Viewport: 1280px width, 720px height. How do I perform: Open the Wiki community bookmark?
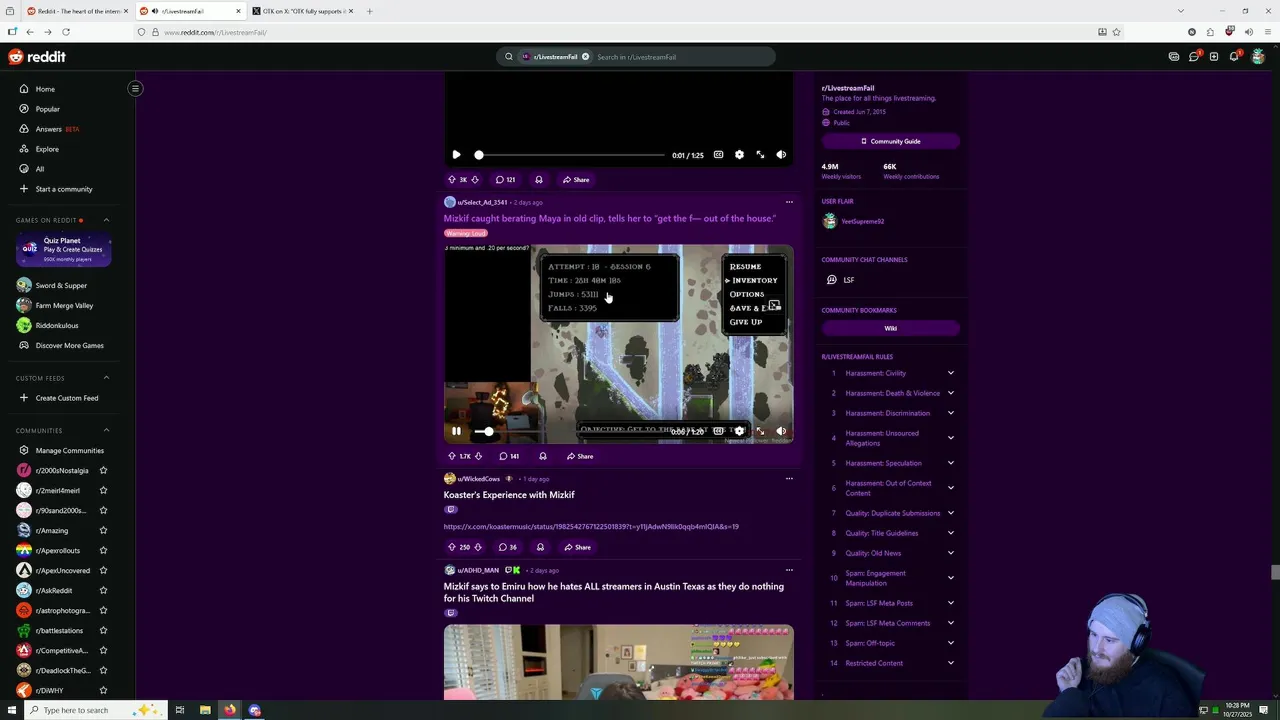point(890,328)
